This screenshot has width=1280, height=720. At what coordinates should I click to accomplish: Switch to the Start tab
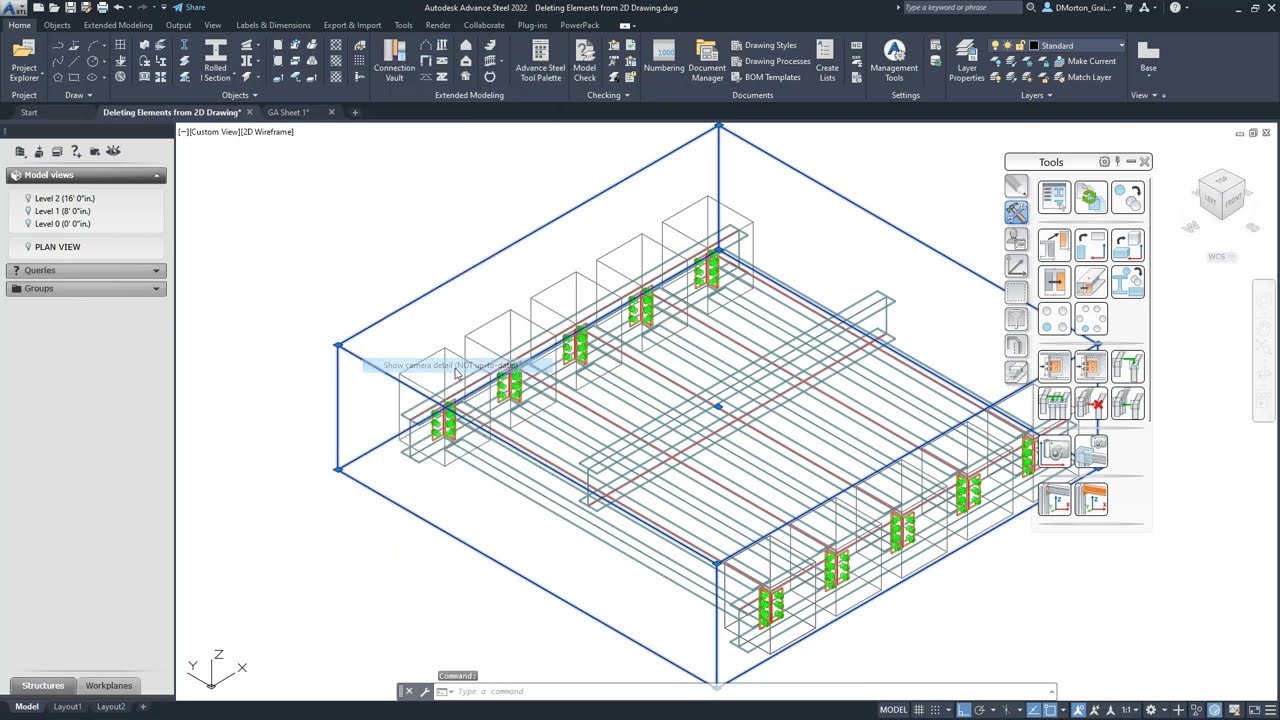coord(29,112)
